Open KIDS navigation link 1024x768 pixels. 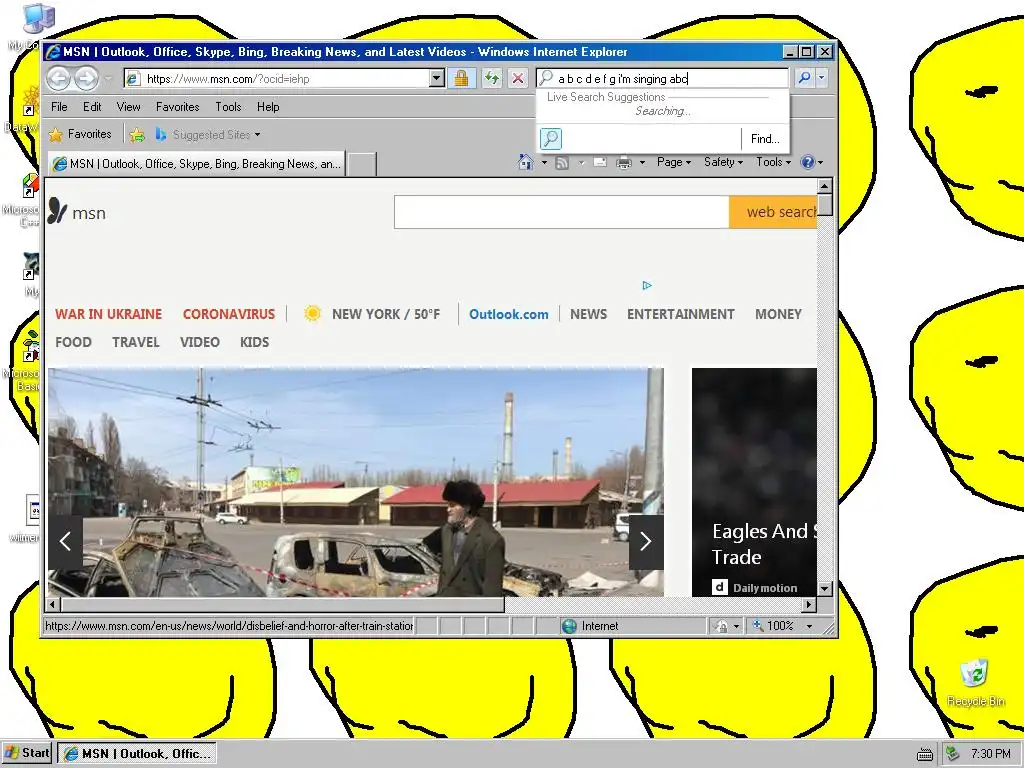pos(255,342)
